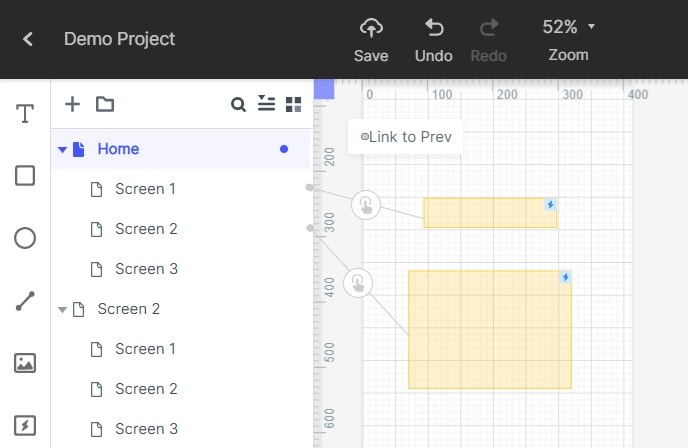Go back from Demo Project
The width and height of the screenshot is (688, 448).
click(28, 39)
